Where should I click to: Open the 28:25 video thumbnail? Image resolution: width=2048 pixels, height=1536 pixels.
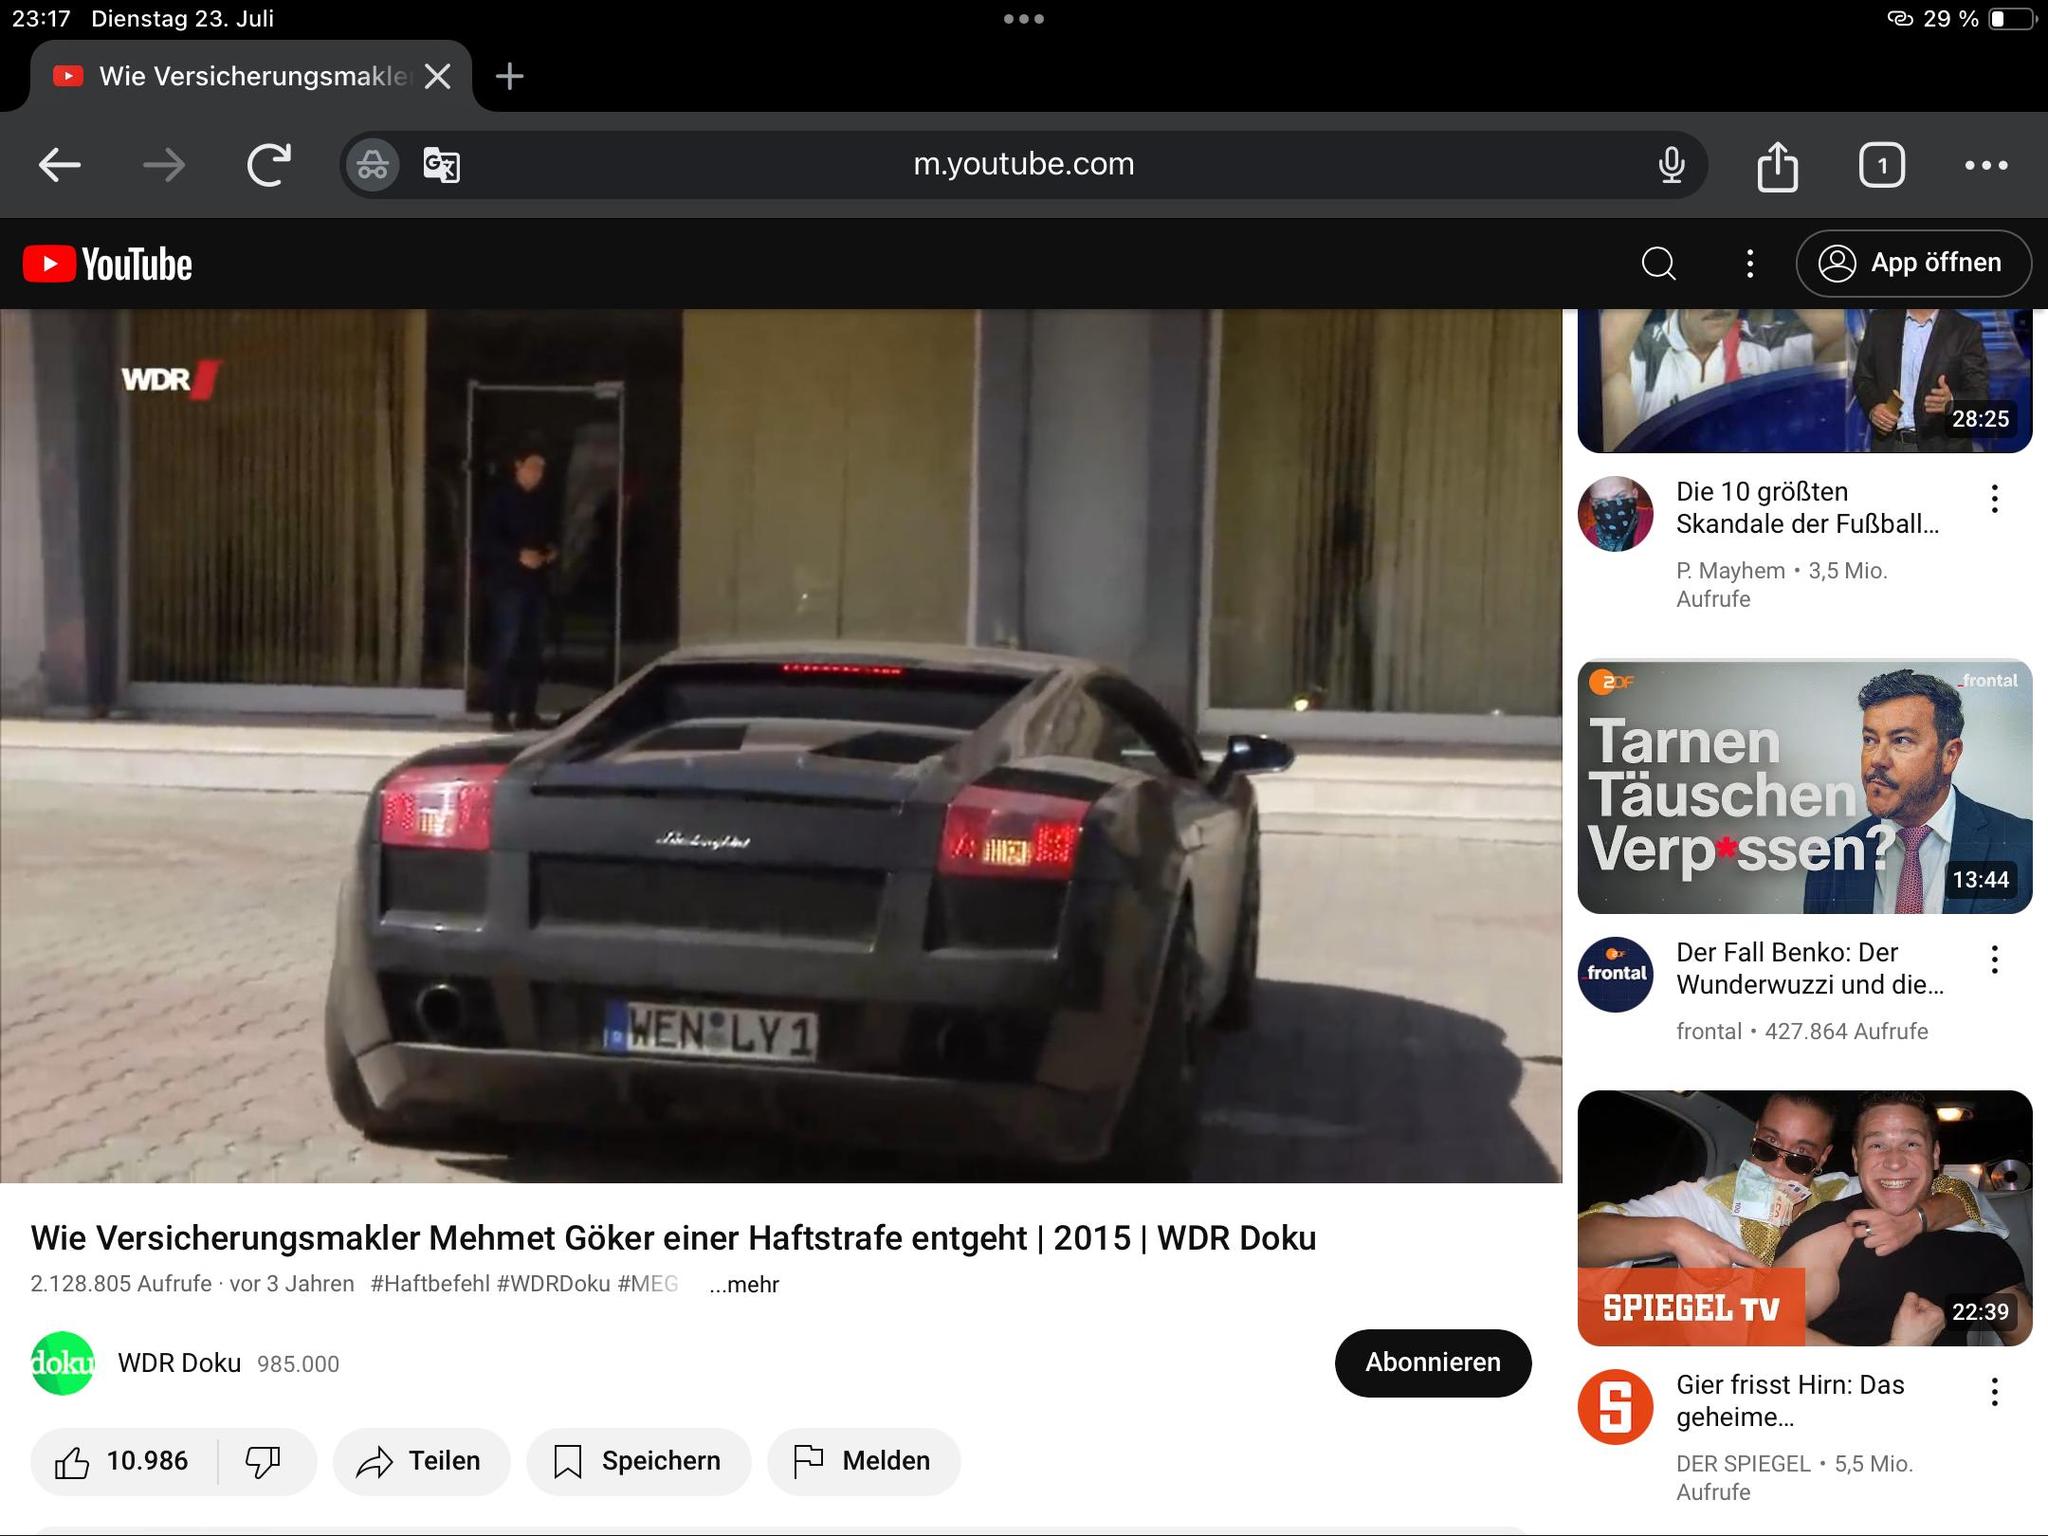coord(1805,381)
